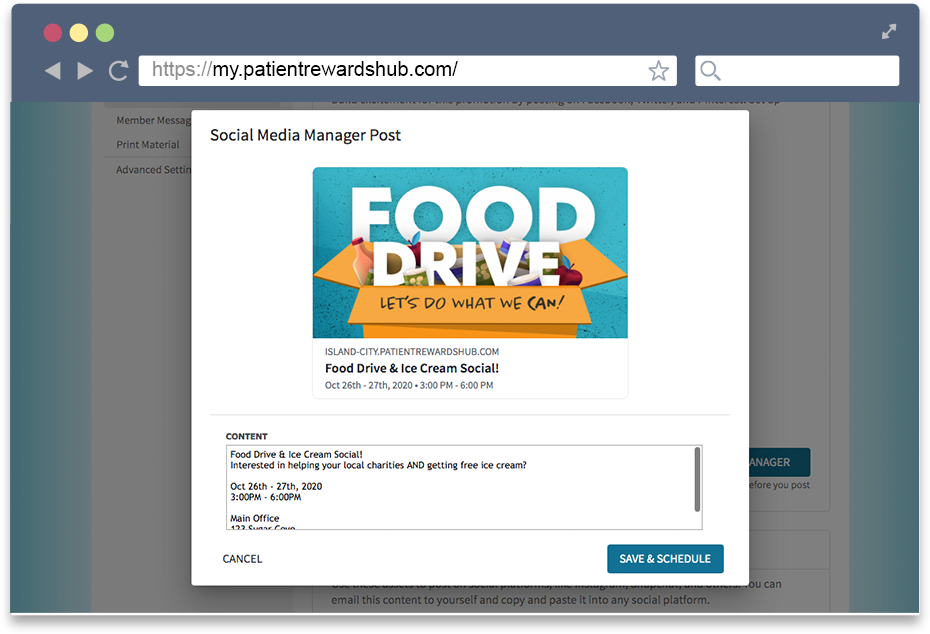Viewport: 930px width, 634px height.
Task: Go back with the browser back arrow
Action: click(x=53, y=71)
